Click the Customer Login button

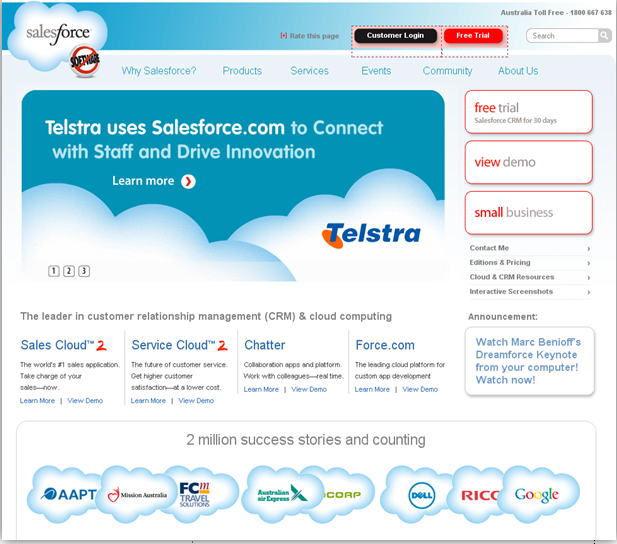tap(395, 35)
